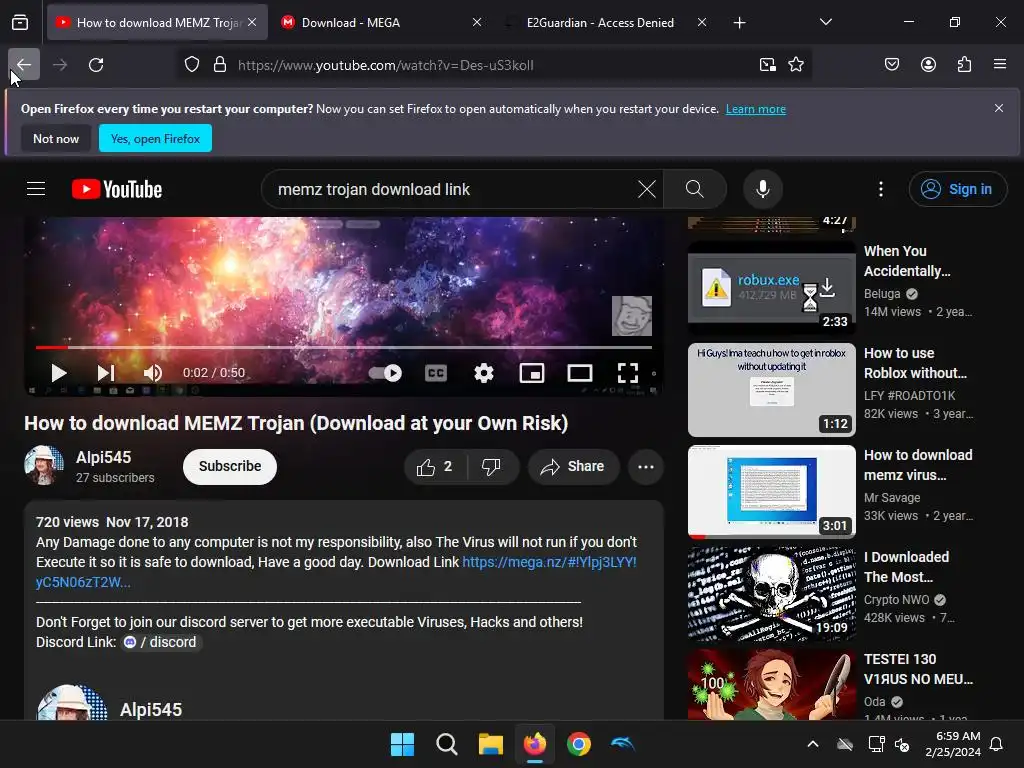Open Firefox application hamburger menu

[x=1000, y=65]
